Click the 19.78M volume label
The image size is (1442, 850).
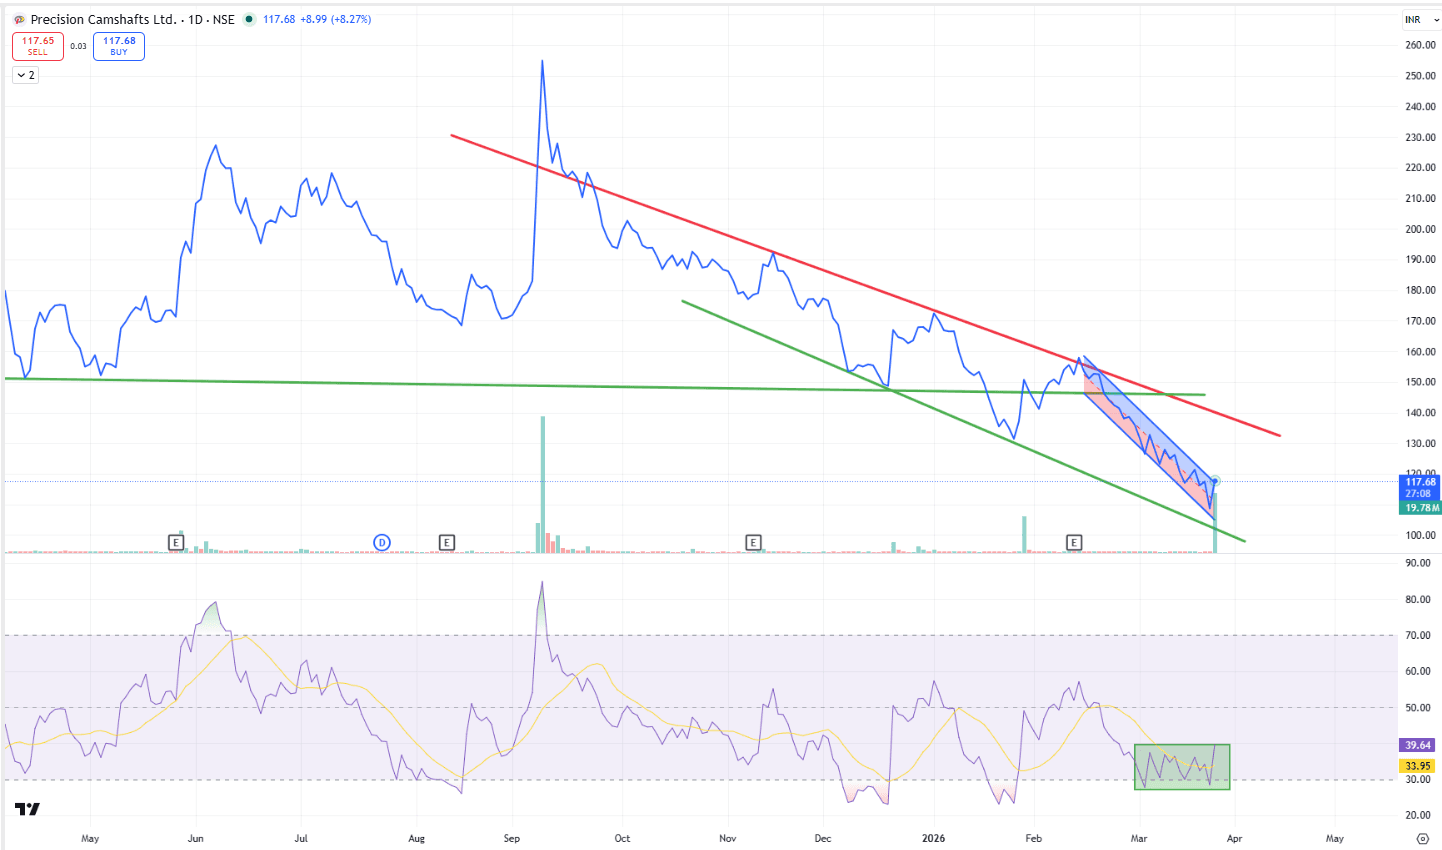(x=1420, y=508)
